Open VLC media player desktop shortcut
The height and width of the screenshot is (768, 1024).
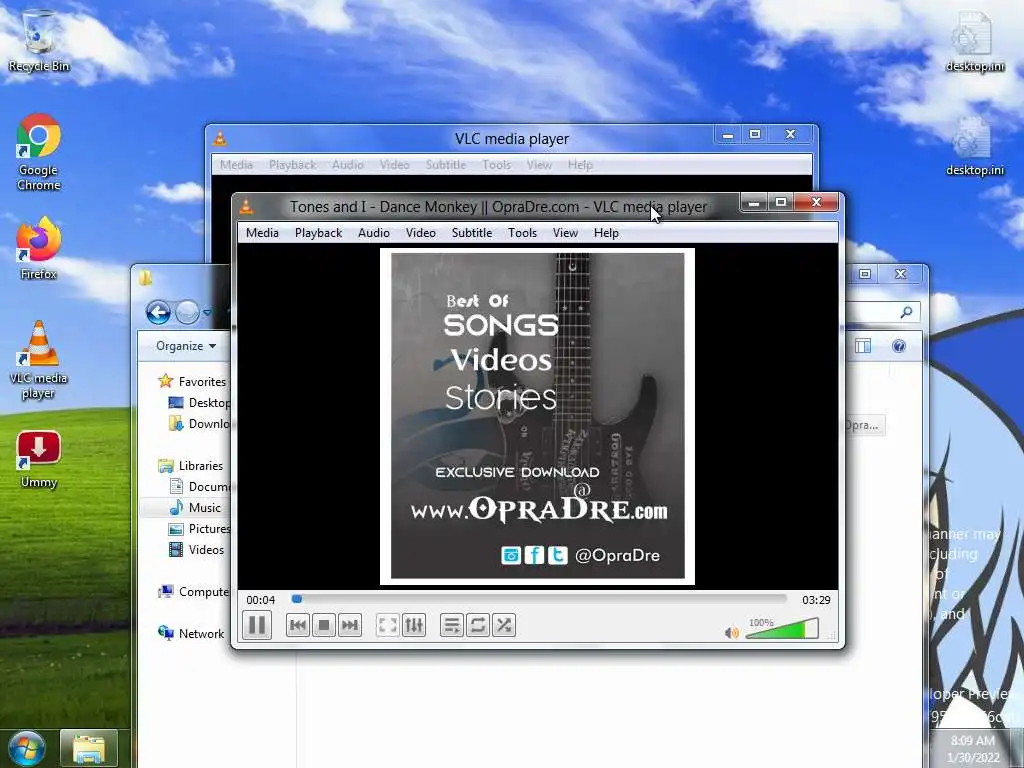(x=39, y=359)
